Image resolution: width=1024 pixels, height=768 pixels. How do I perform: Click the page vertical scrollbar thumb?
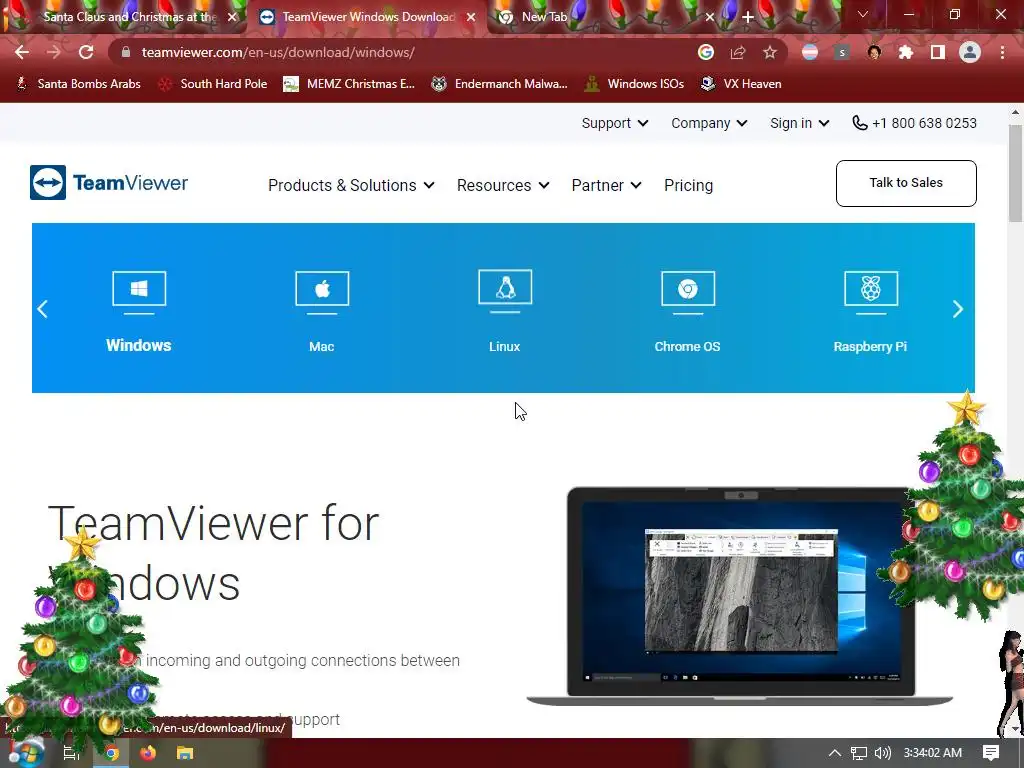(x=1016, y=173)
